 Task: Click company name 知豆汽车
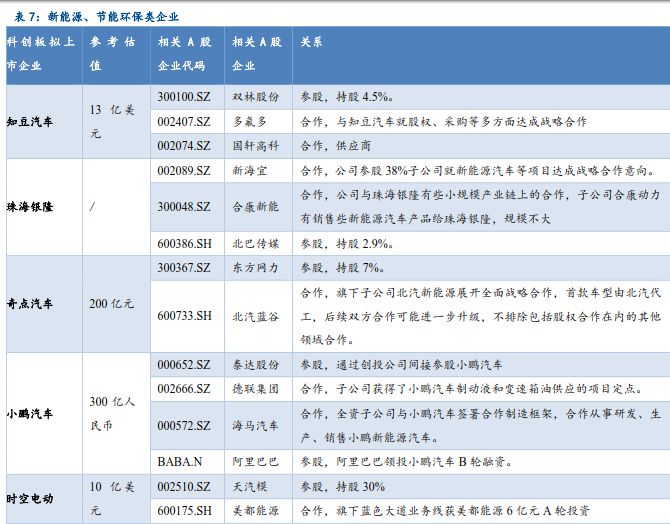click(30, 122)
